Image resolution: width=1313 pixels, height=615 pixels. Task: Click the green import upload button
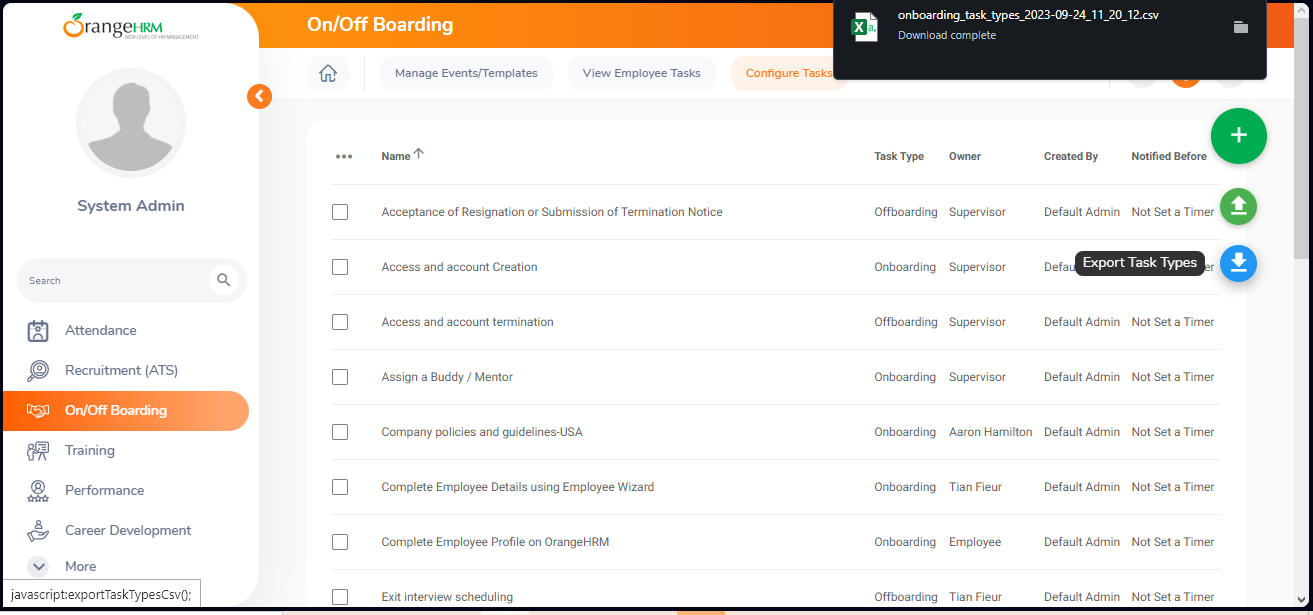[x=1238, y=207]
